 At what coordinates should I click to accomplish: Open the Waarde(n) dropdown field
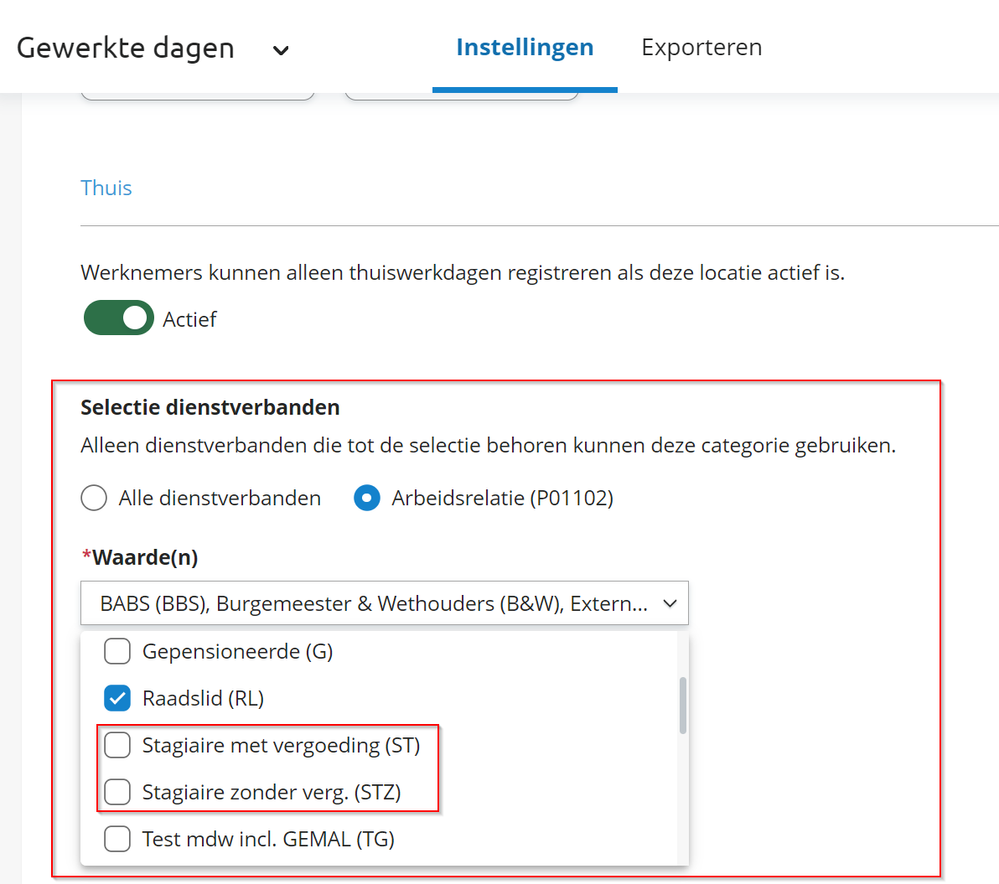(375, 604)
